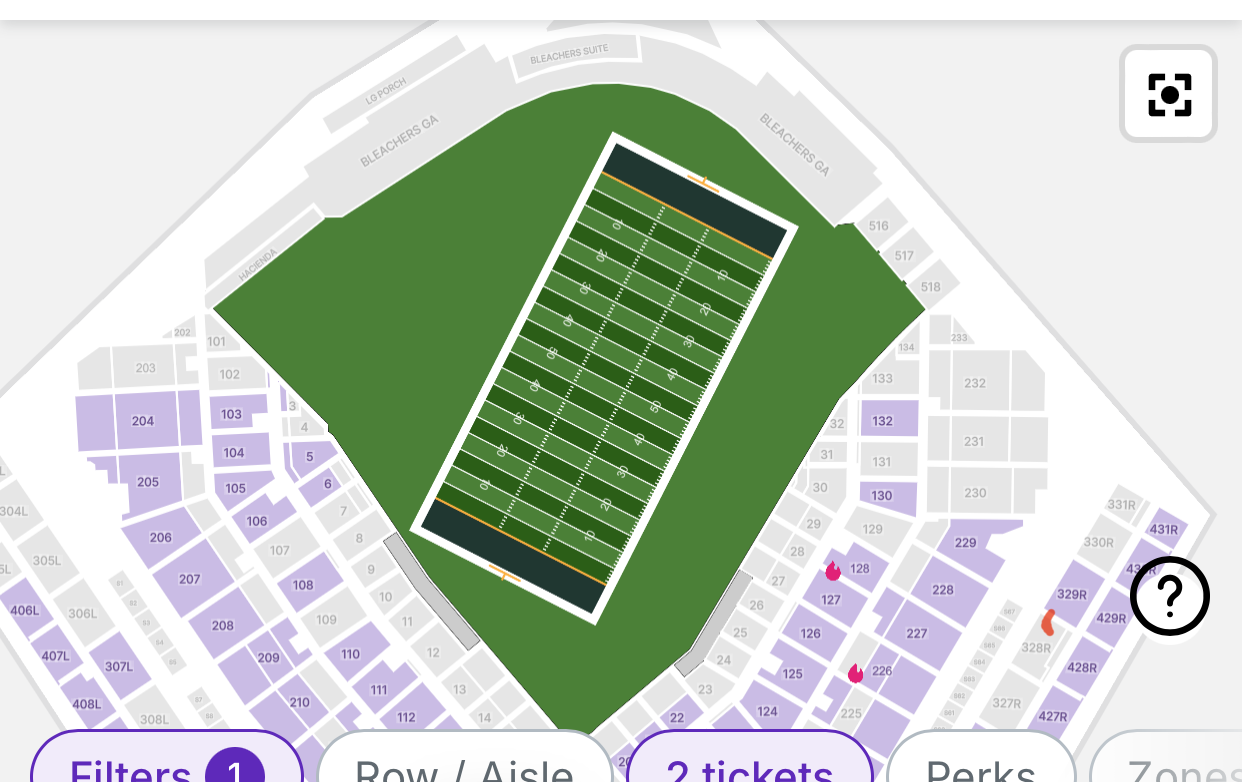Change the 2 tickets quantity filter

coord(749,768)
